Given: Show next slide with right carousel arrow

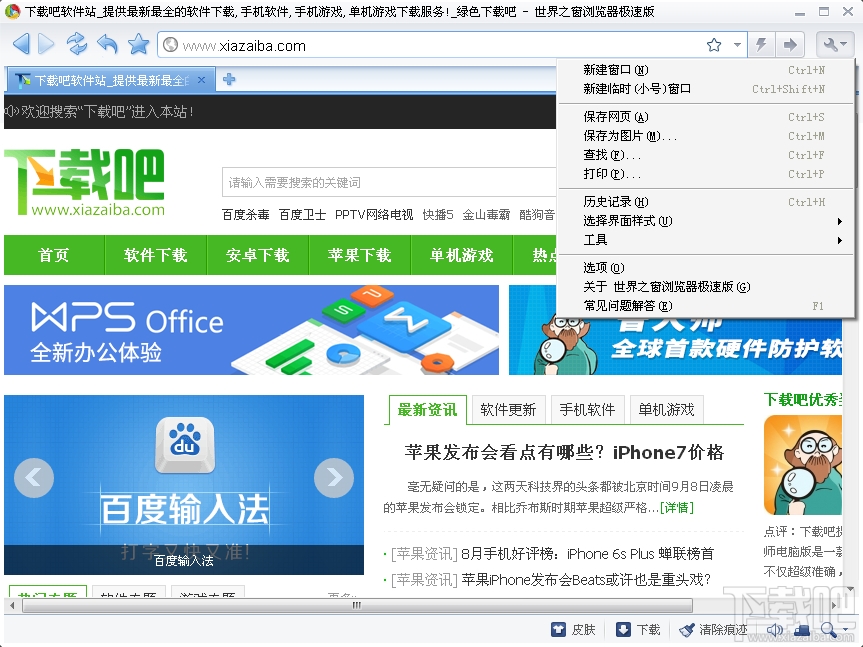Looking at the screenshot, I should coord(334,478).
